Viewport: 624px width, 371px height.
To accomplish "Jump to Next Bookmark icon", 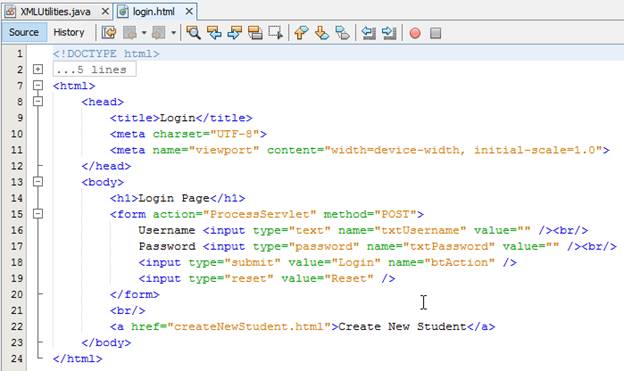I will (x=322, y=33).
